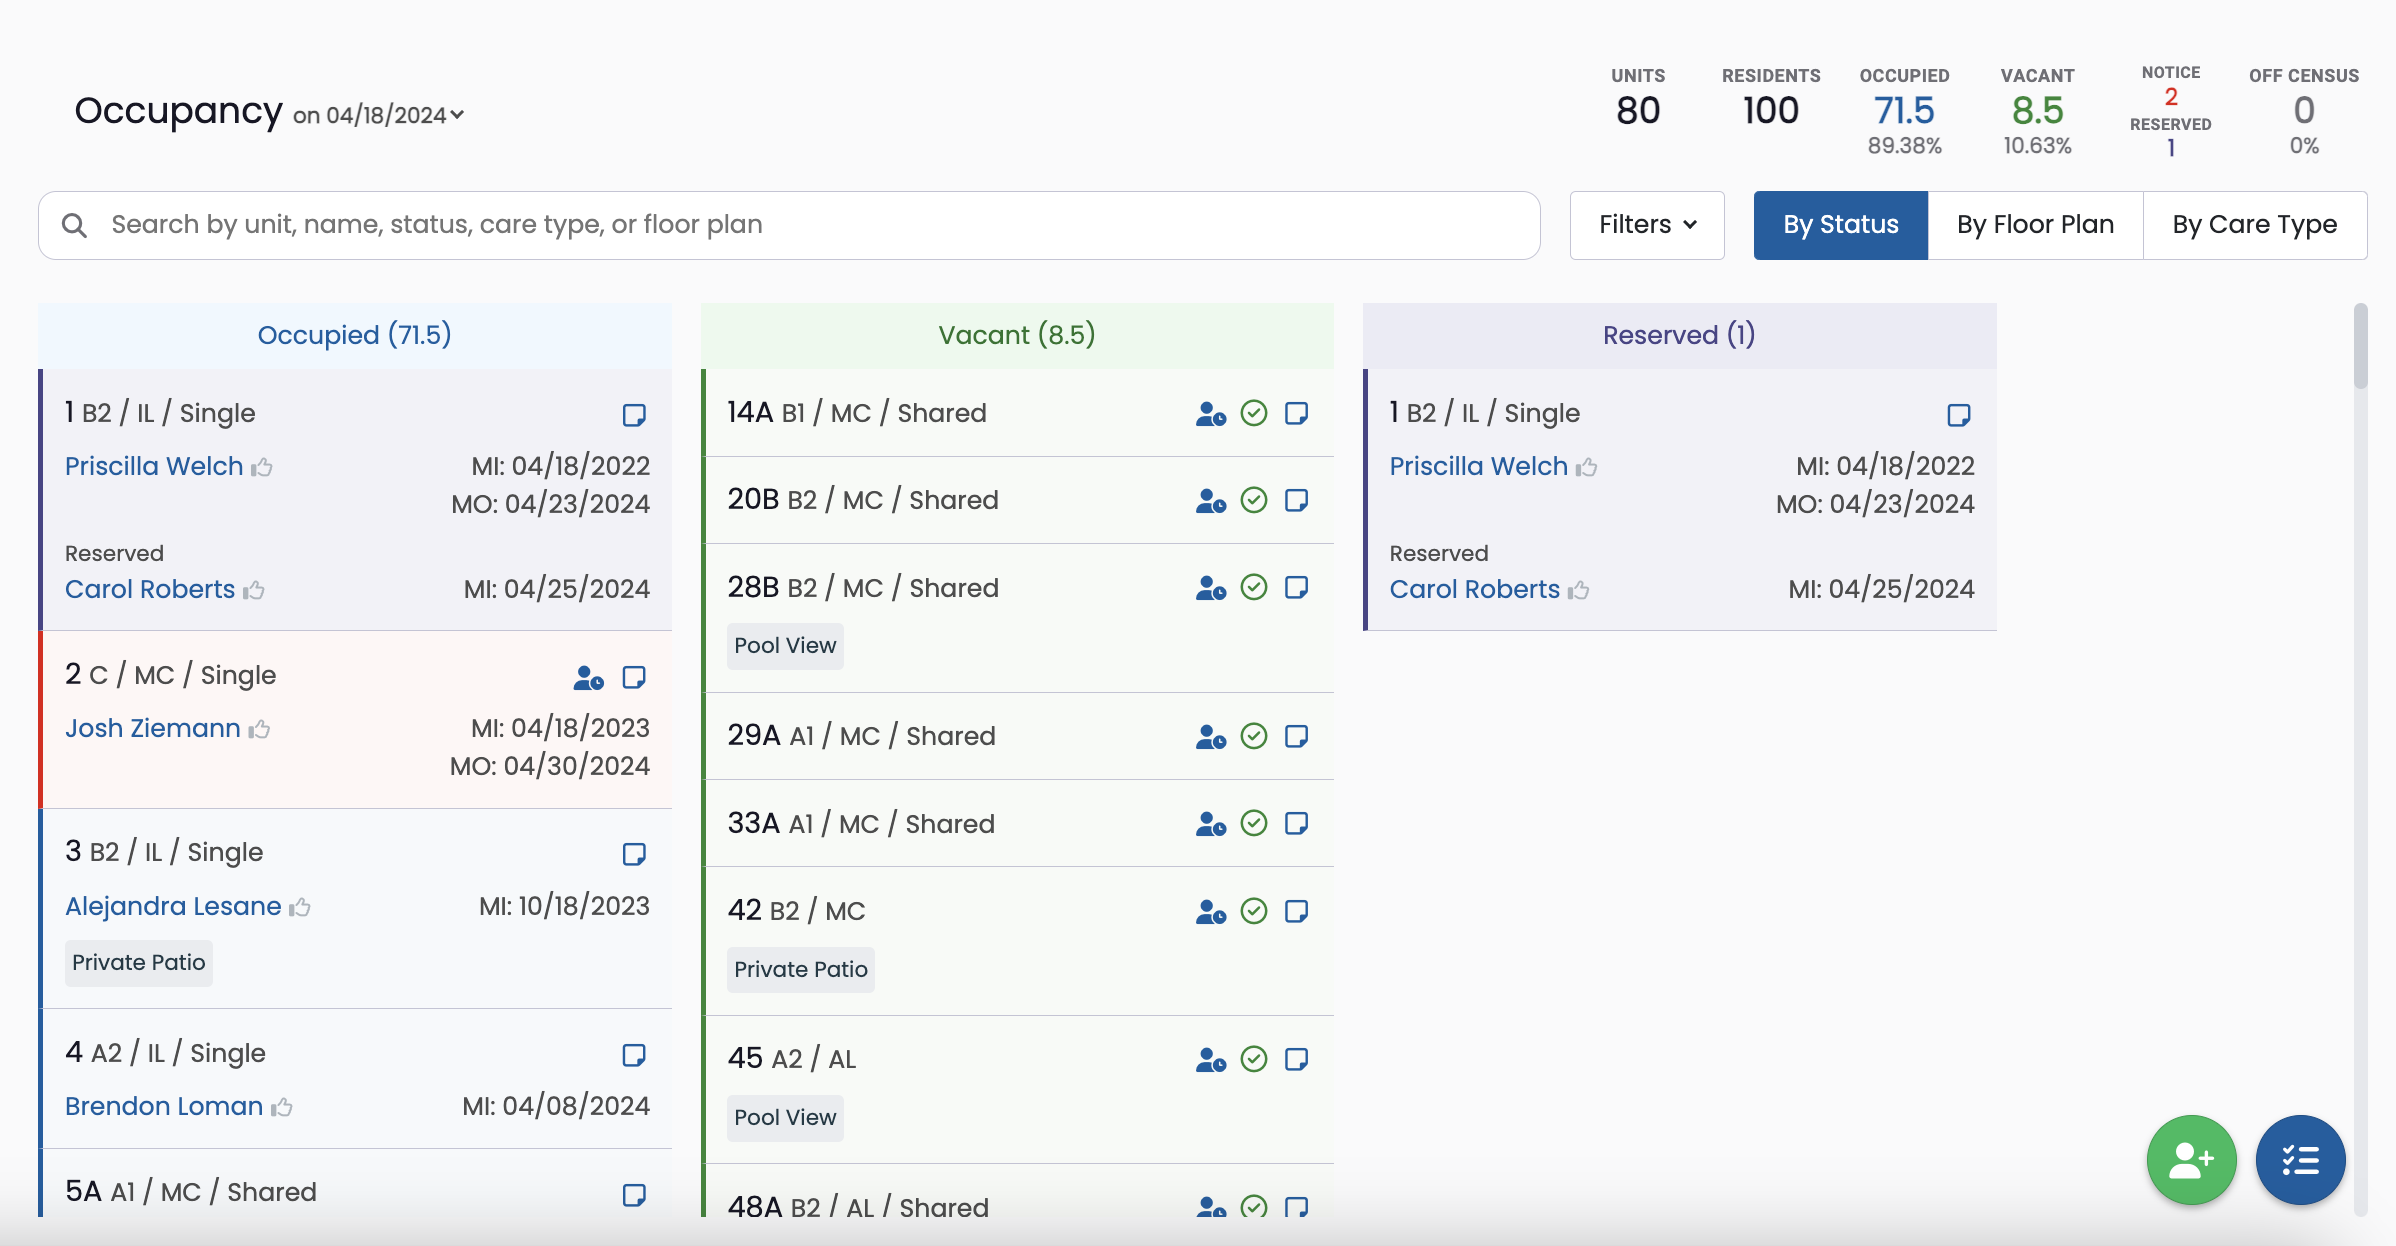The image size is (2396, 1246).
Task: Open note icon for unit 45 A2
Action: pyautogui.click(x=1297, y=1059)
